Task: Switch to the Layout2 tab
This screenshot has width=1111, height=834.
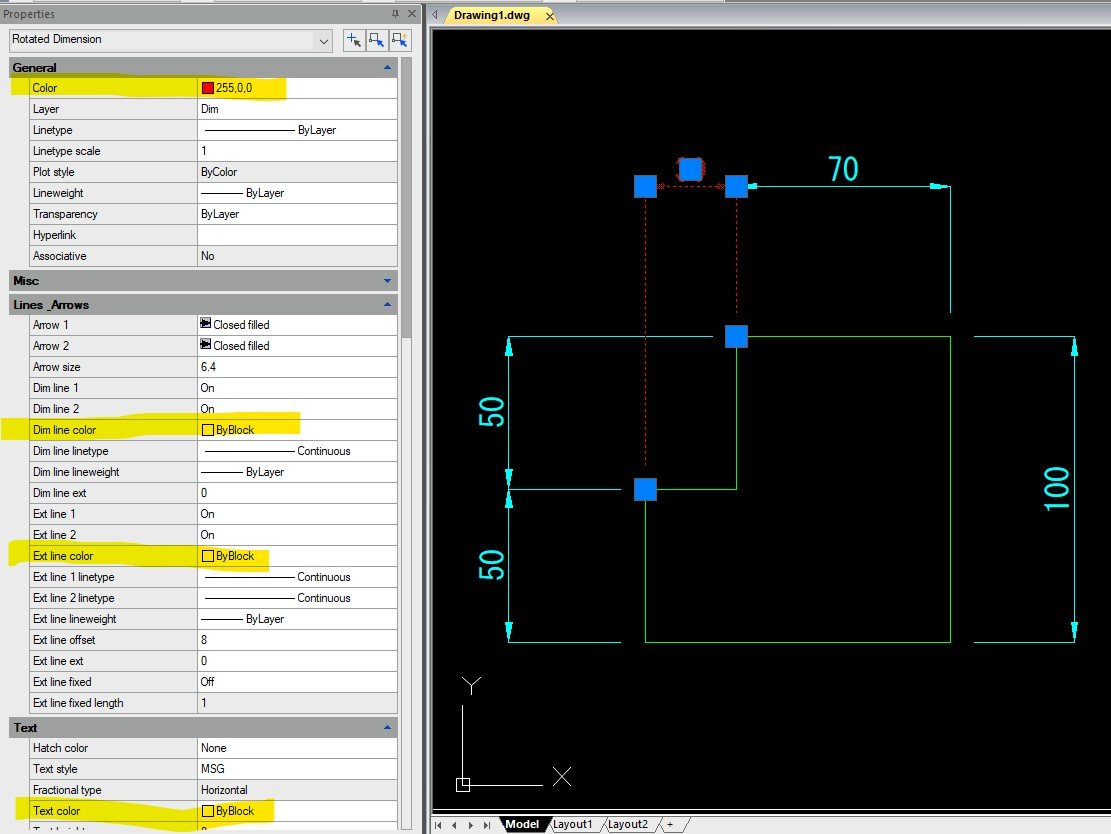Action: pos(628,825)
